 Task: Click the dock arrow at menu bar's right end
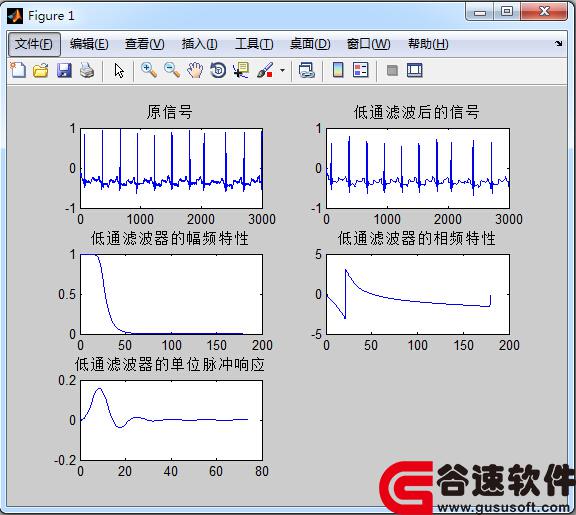click(559, 43)
